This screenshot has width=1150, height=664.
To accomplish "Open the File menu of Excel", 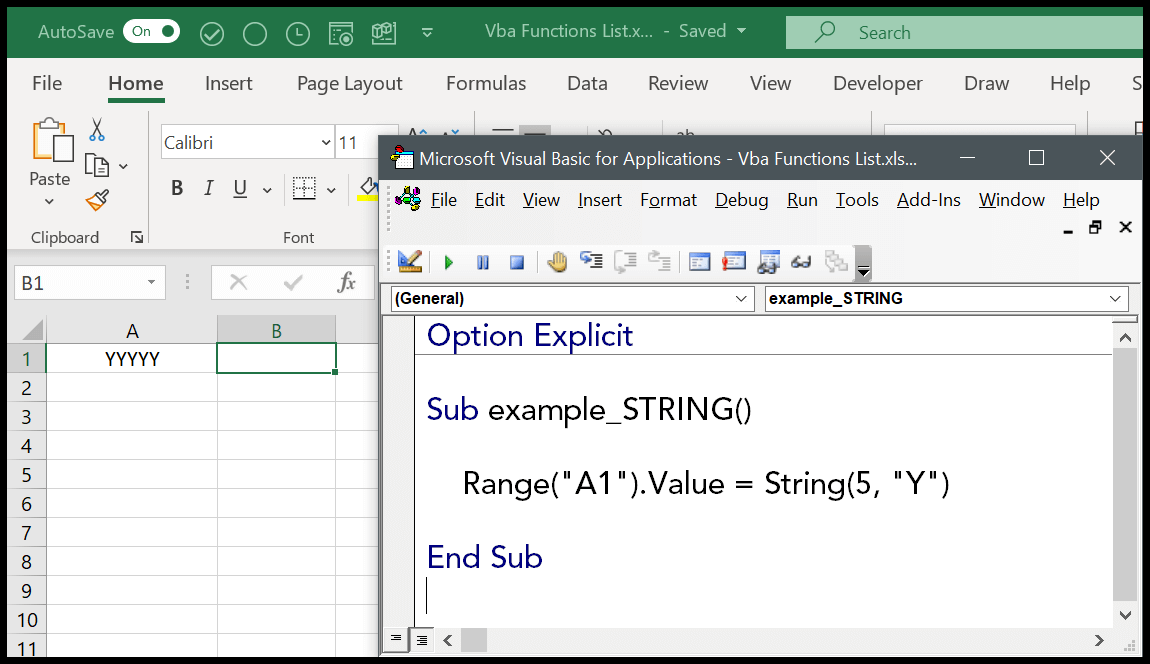I will click(x=46, y=84).
